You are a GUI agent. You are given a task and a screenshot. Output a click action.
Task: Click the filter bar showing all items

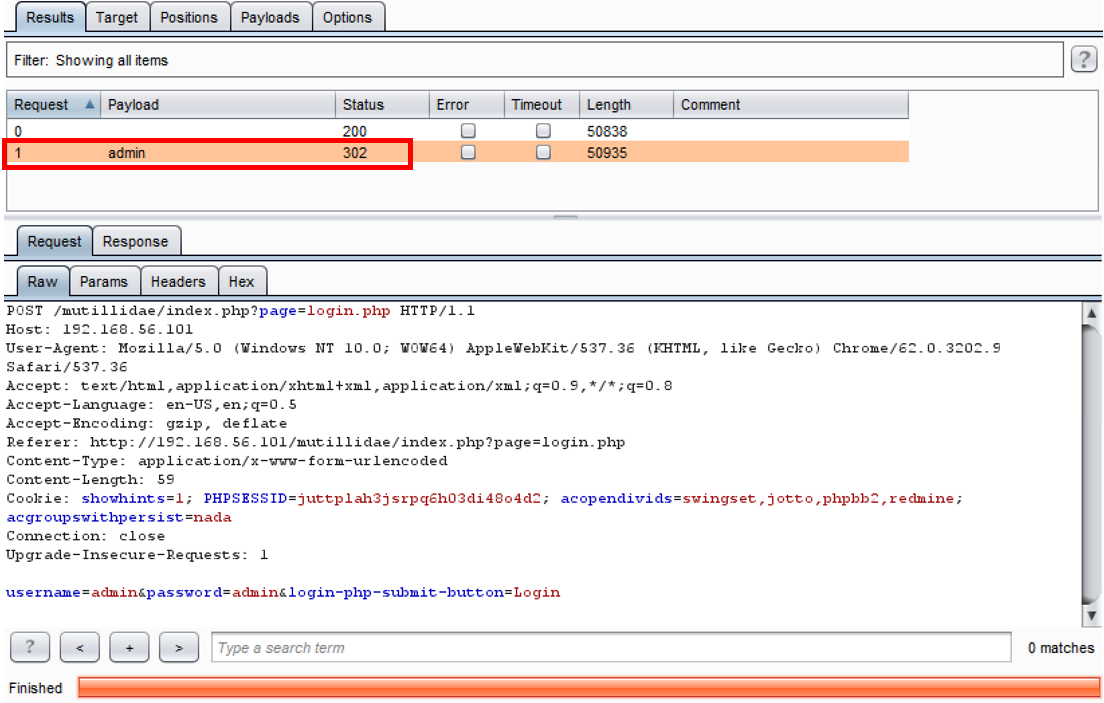(x=534, y=60)
